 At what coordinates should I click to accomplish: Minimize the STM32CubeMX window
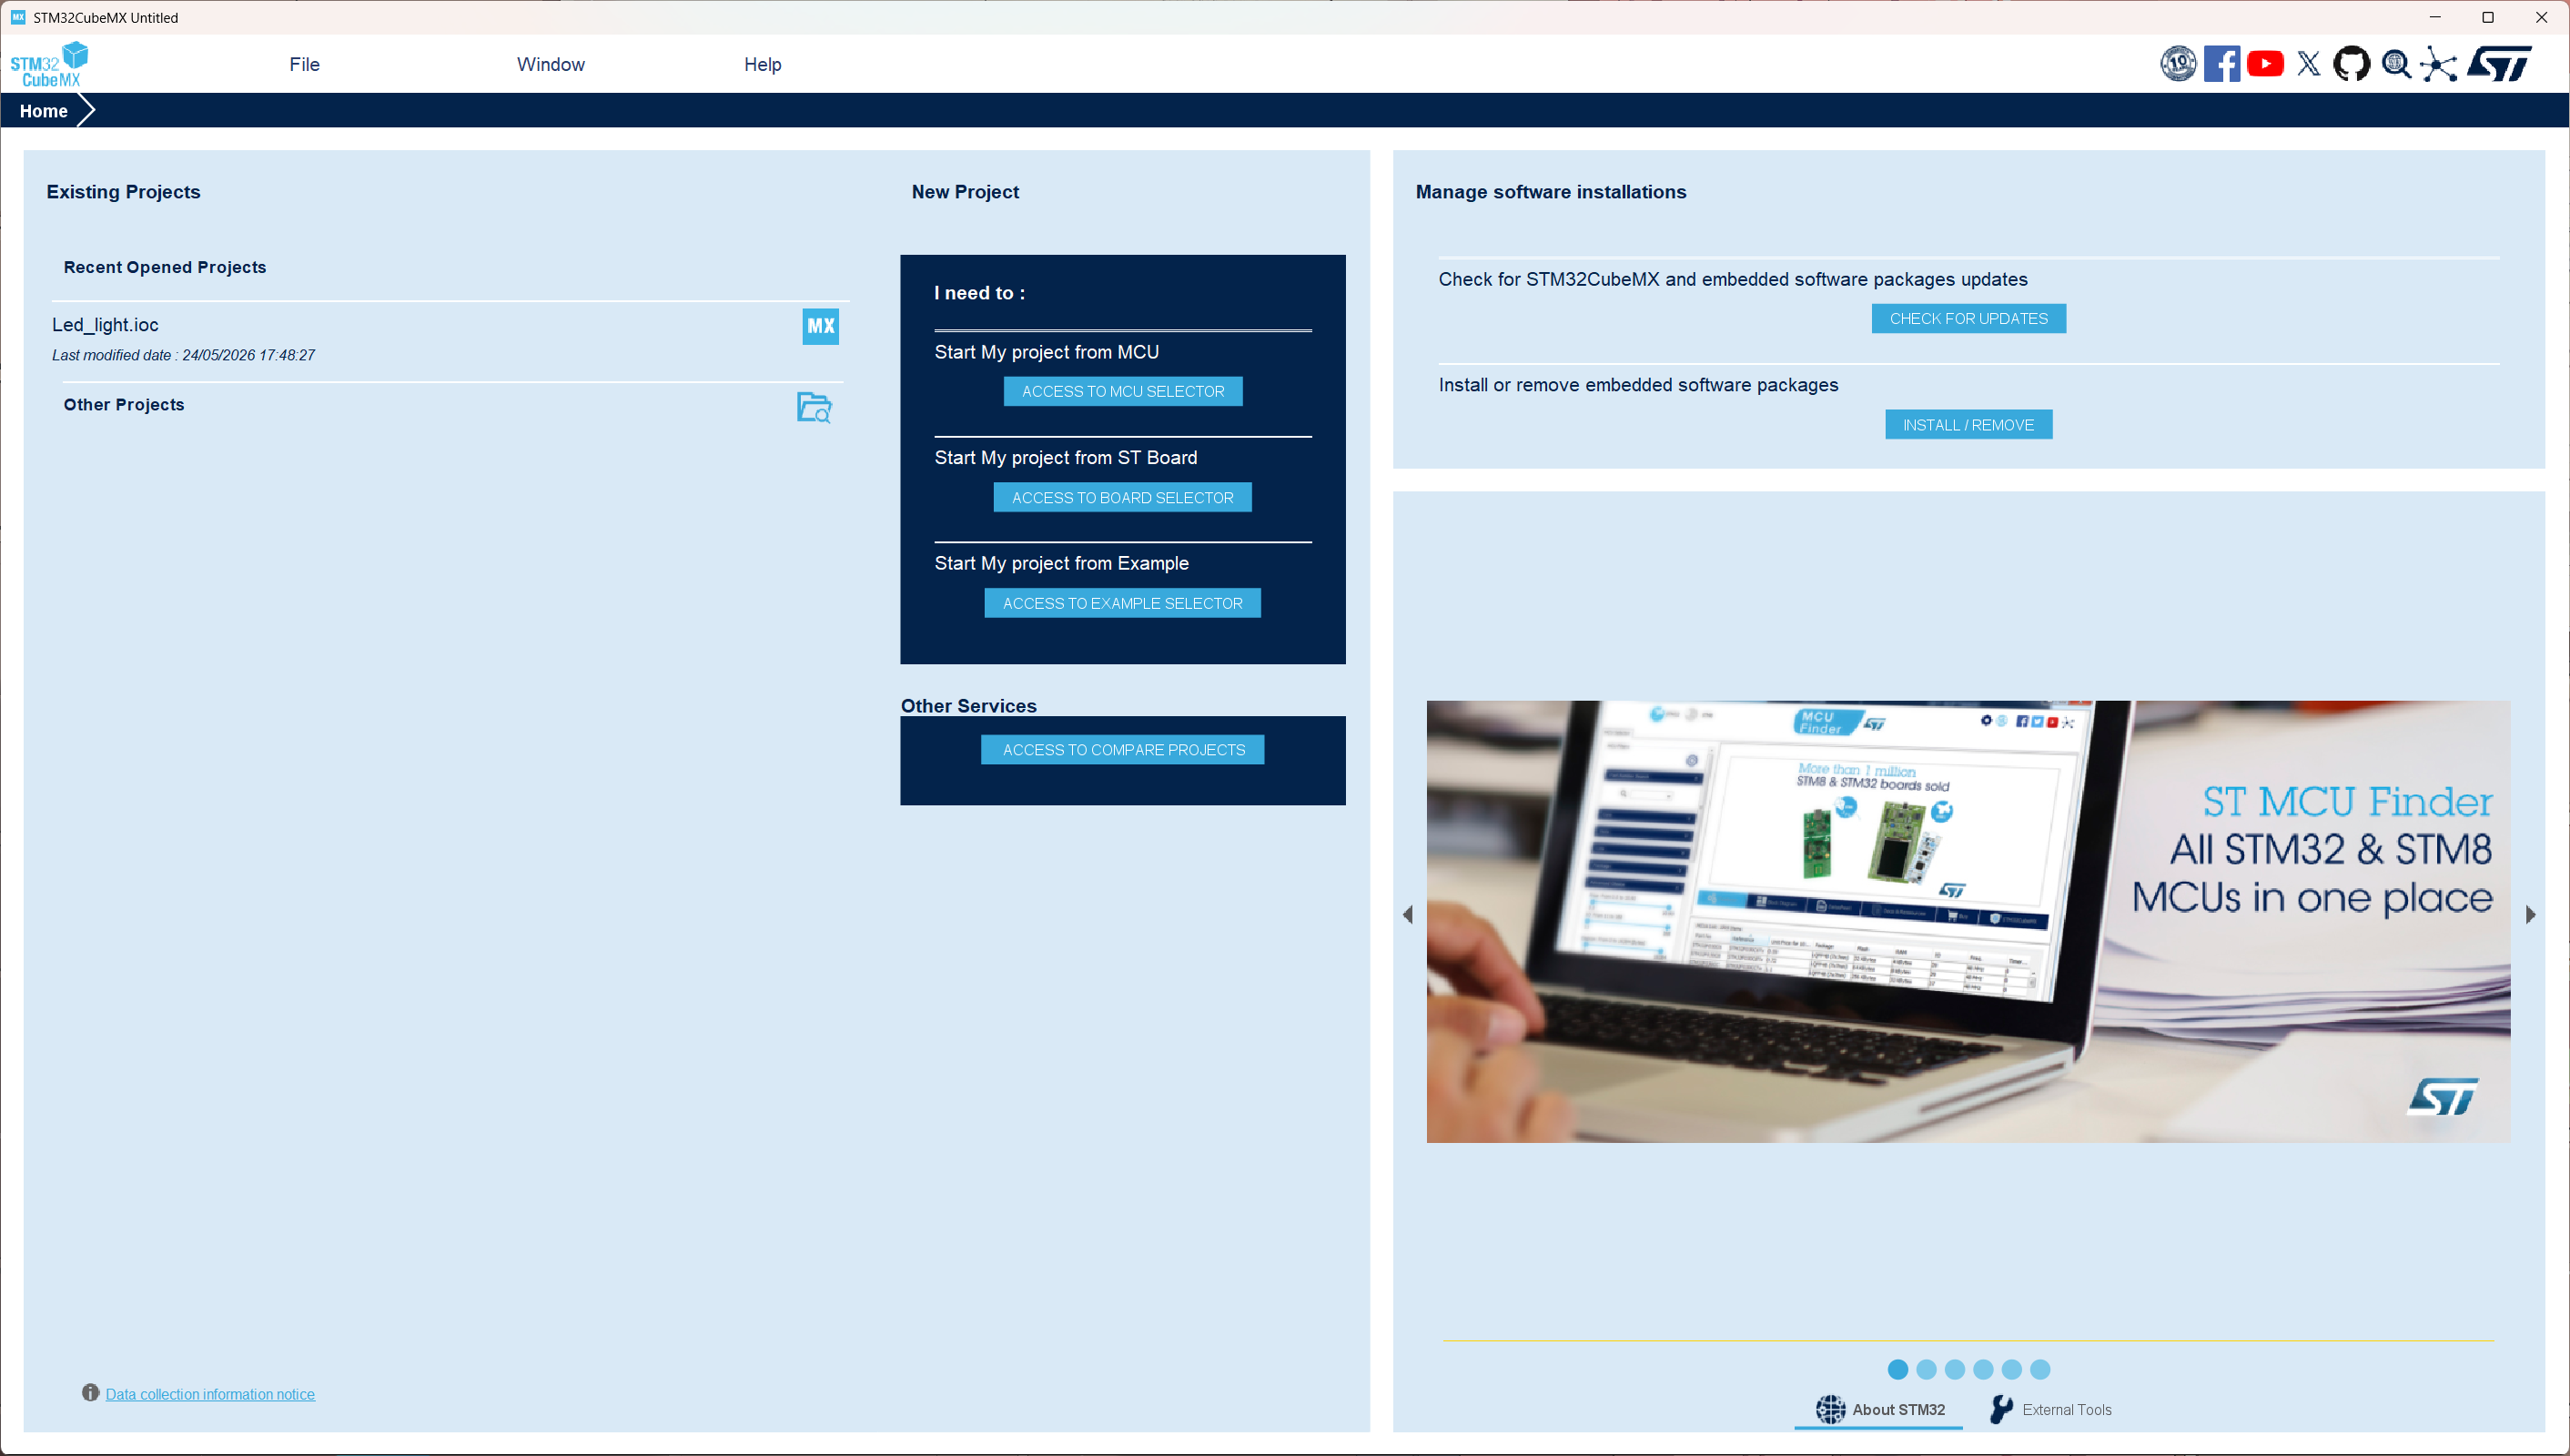2435,17
